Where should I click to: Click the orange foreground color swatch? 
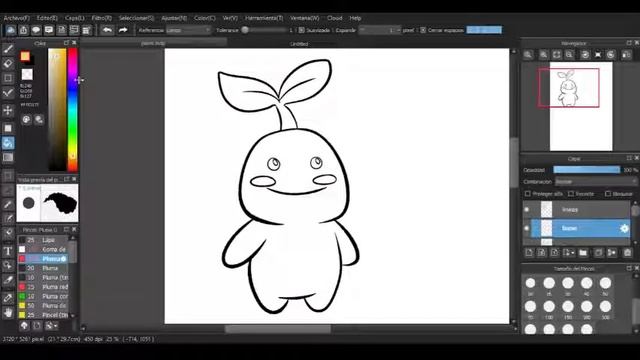(25, 56)
